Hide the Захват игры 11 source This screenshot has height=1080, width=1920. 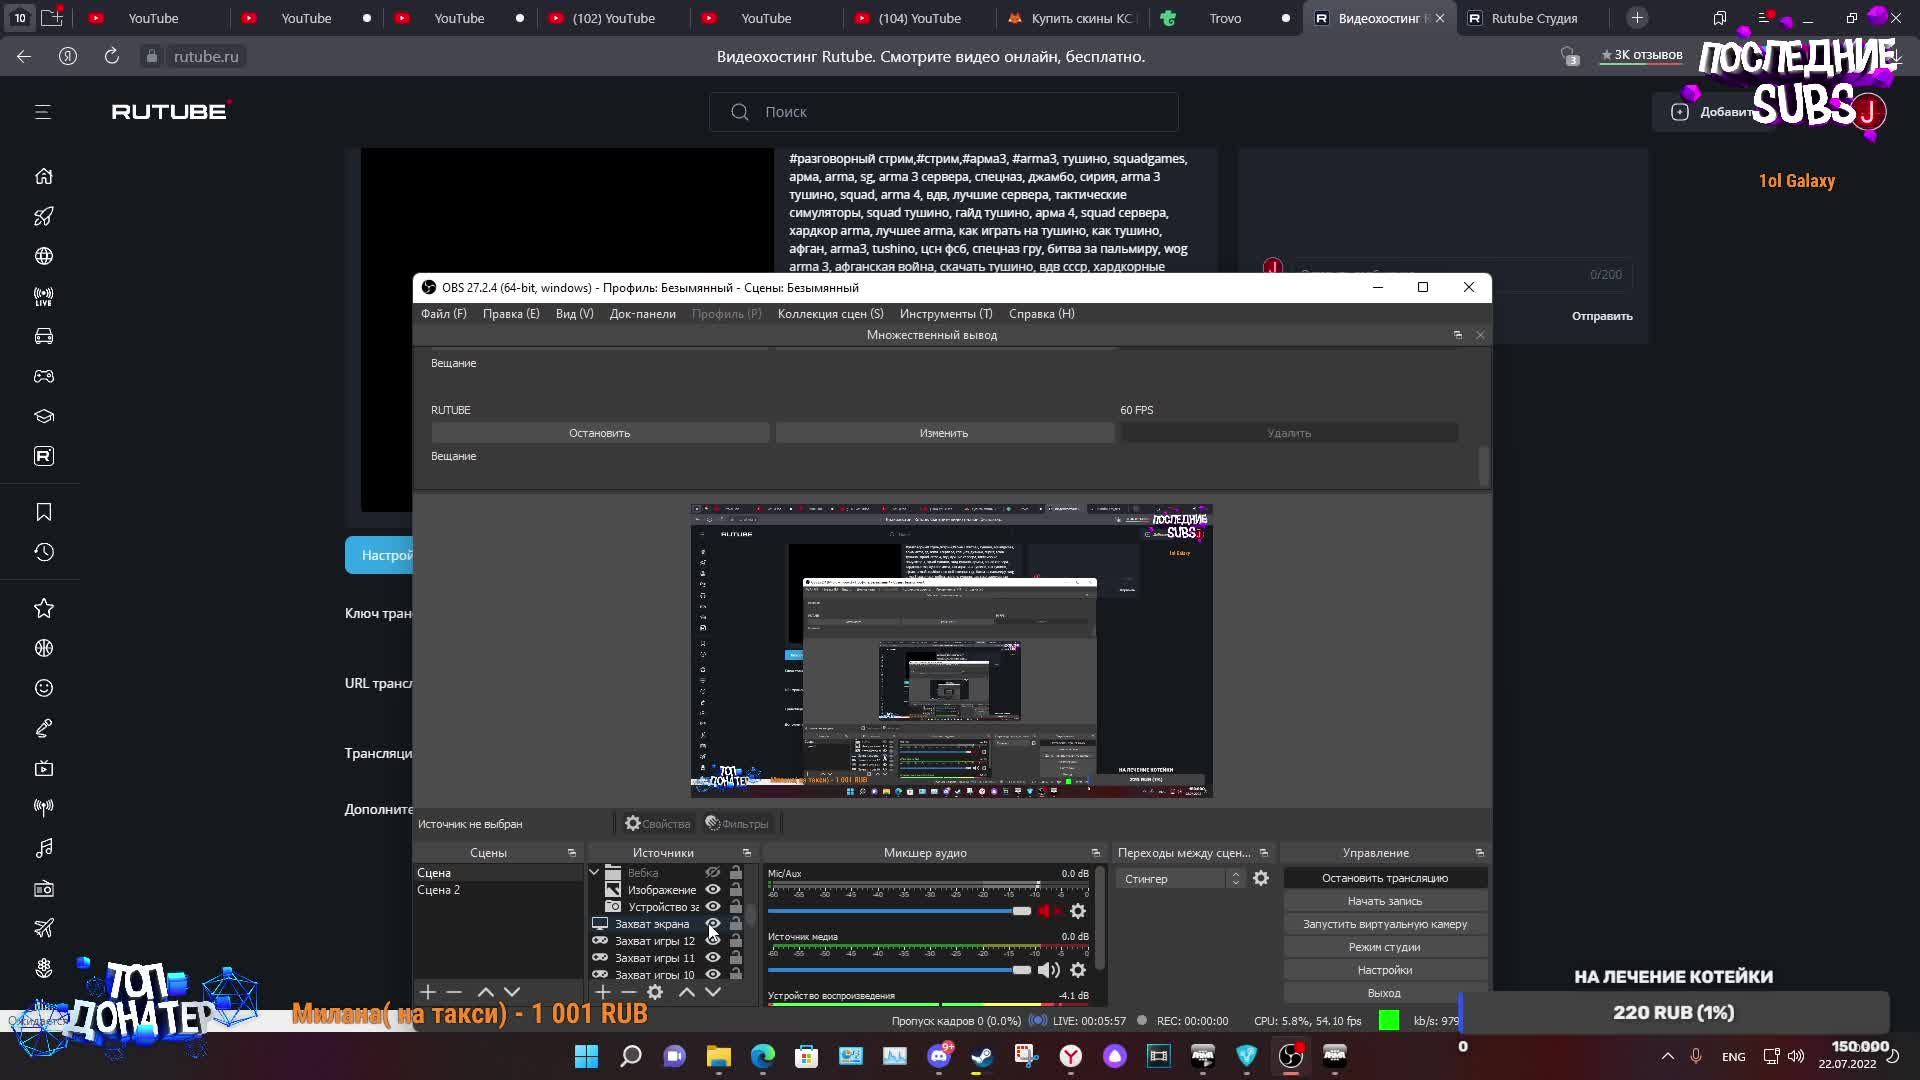[x=713, y=958]
